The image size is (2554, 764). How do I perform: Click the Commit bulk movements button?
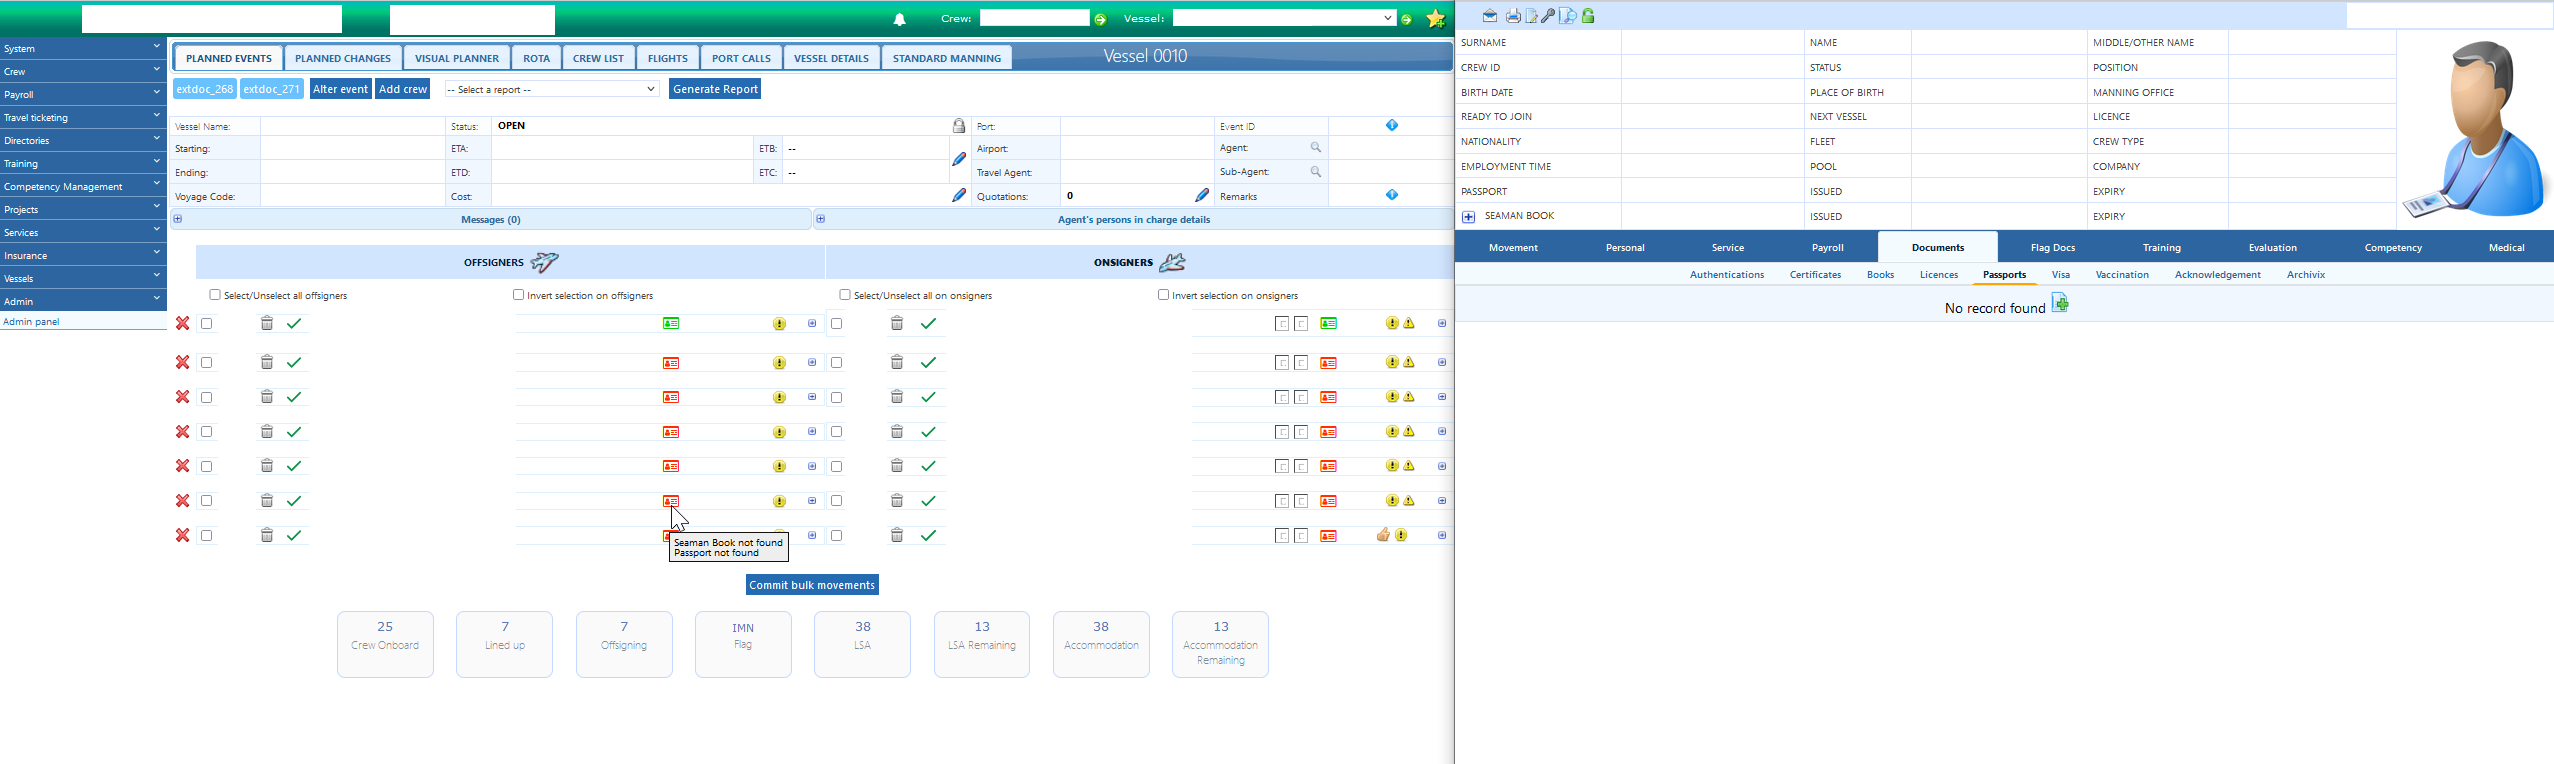[x=811, y=585]
